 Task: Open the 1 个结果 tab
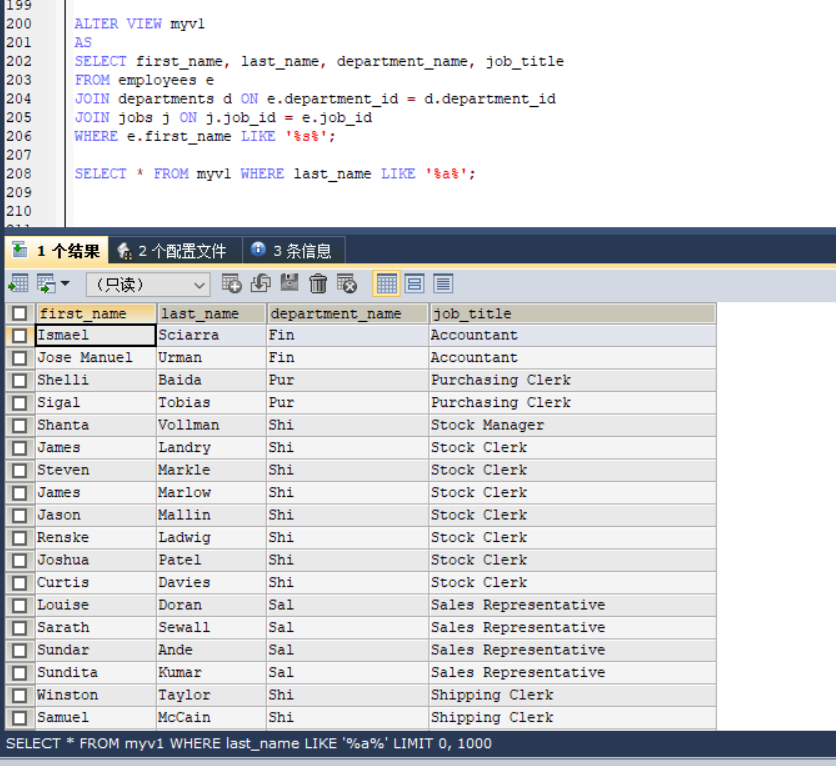coord(57,251)
